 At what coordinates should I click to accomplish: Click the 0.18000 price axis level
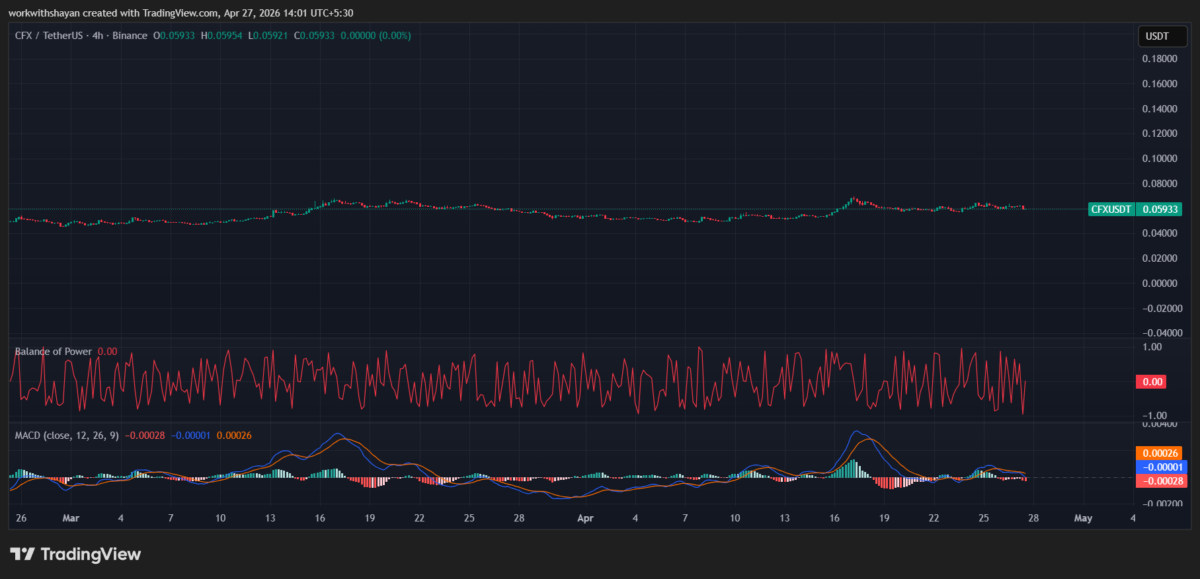point(1159,59)
